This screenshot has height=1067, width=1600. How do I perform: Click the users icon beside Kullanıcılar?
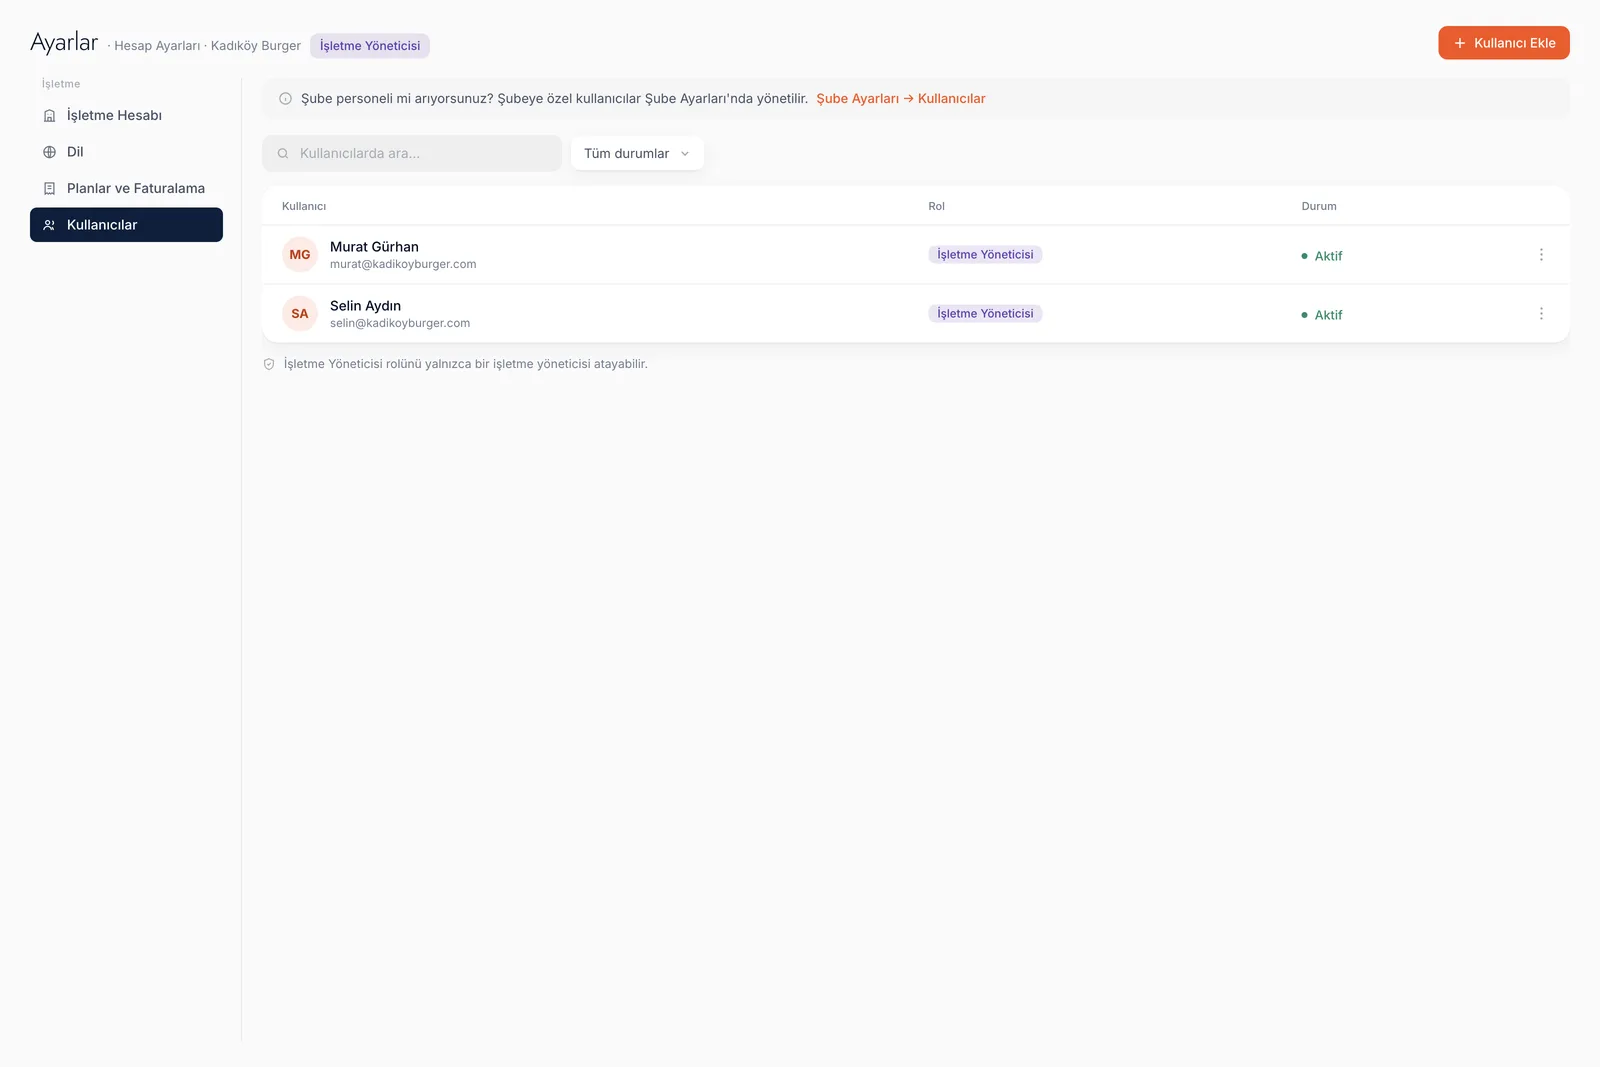point(49,225)
